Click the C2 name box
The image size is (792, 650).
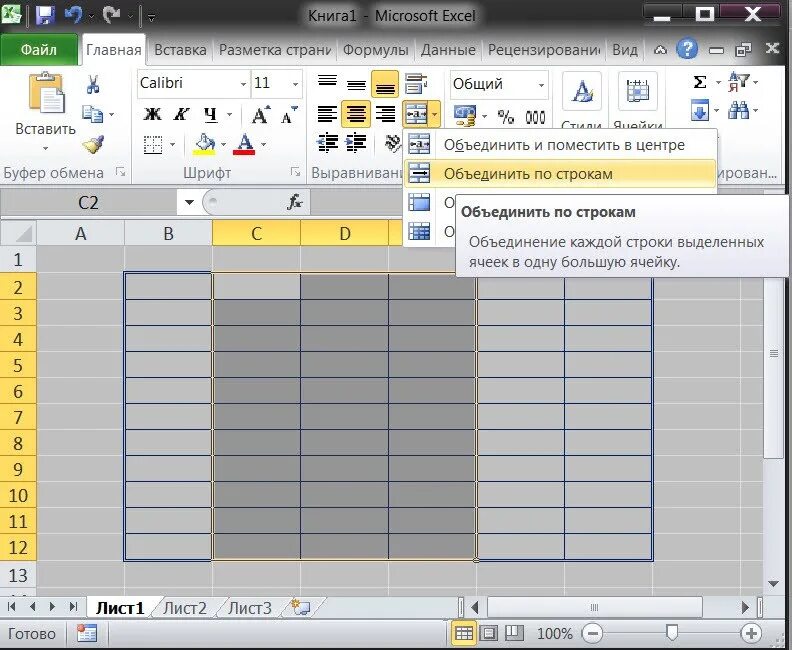tap(89, 203)
